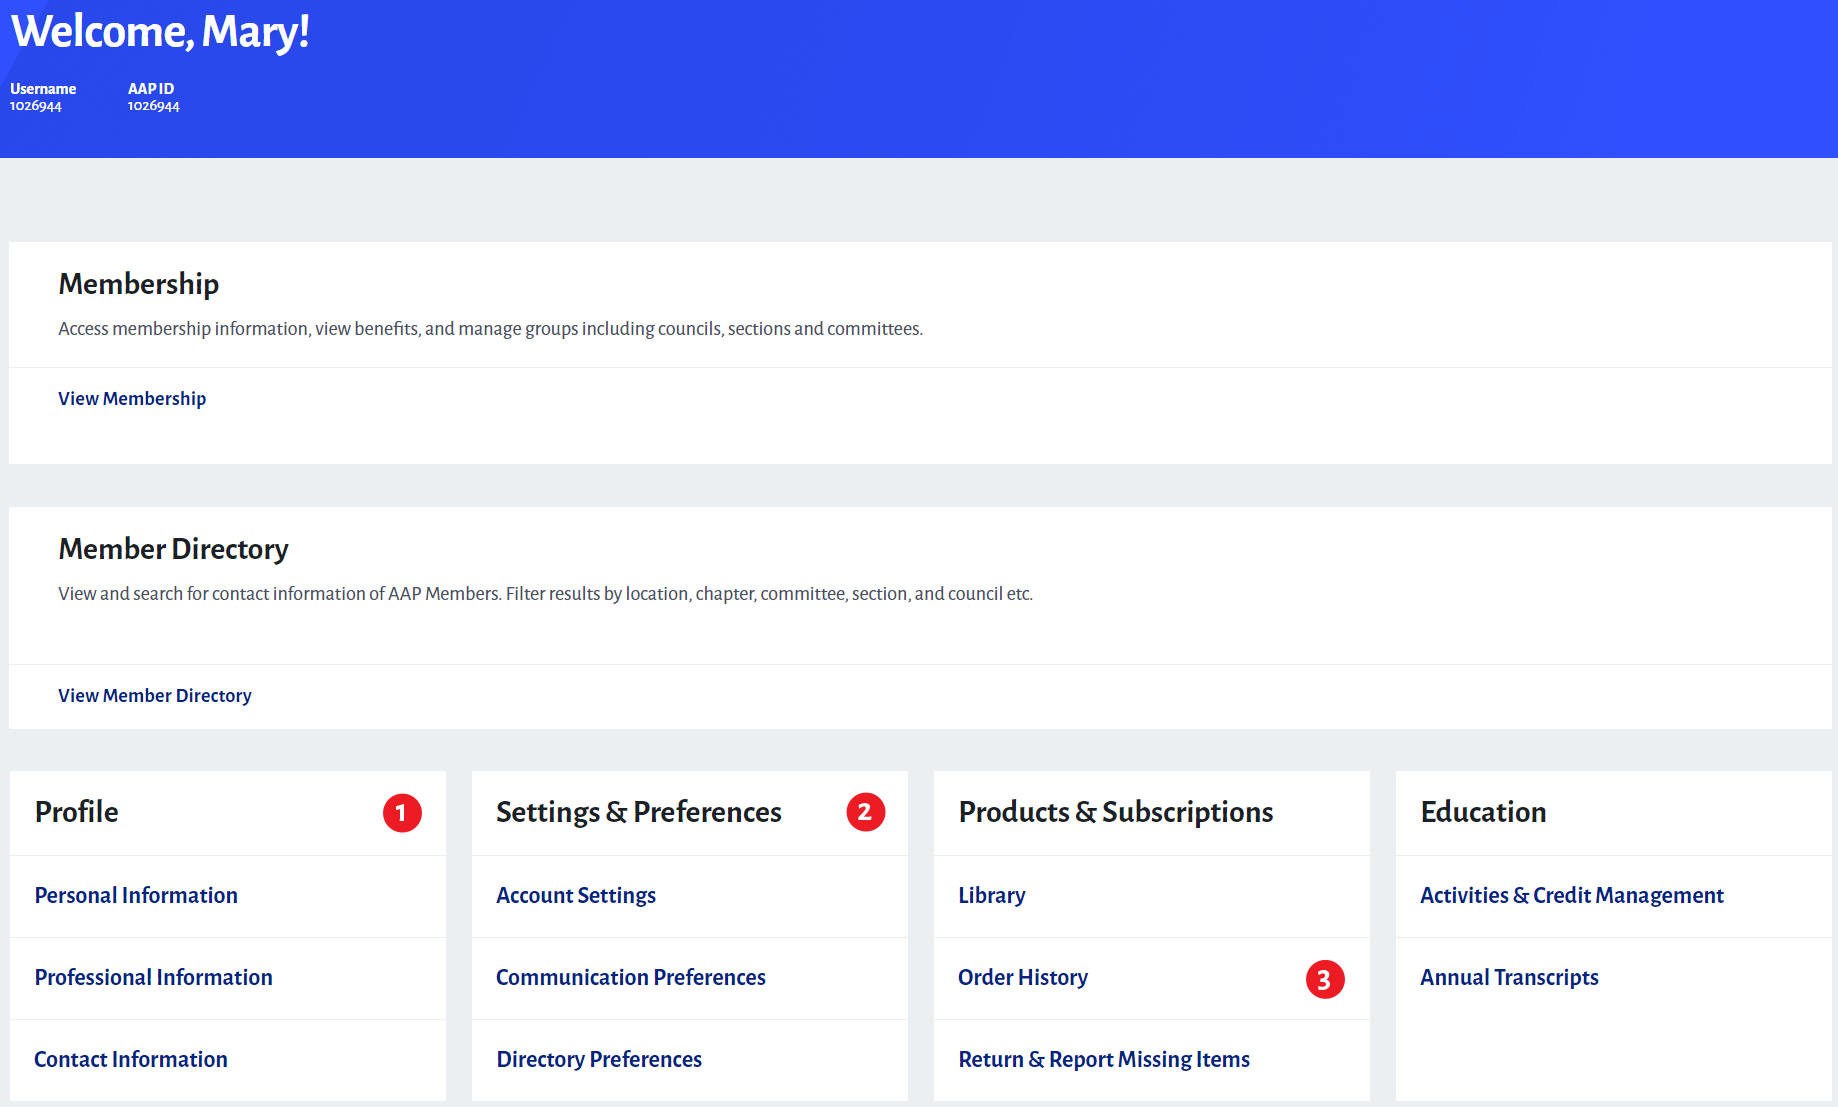This screenshot has width=1838, height=1107.
Task: Click the red badge numbered 3
Action: click(1324, 979)
